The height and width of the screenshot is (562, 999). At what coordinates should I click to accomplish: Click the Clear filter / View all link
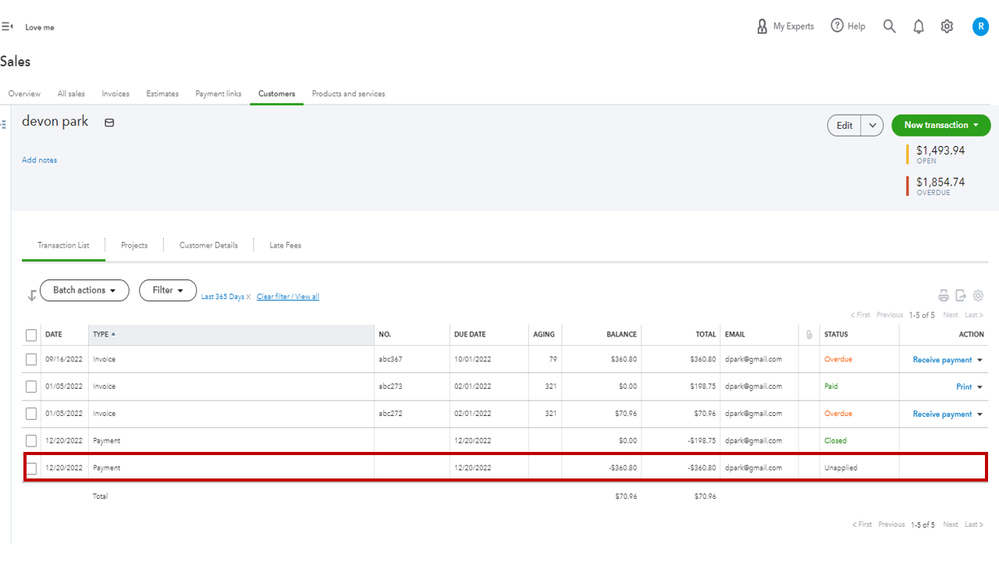[288, 297]
